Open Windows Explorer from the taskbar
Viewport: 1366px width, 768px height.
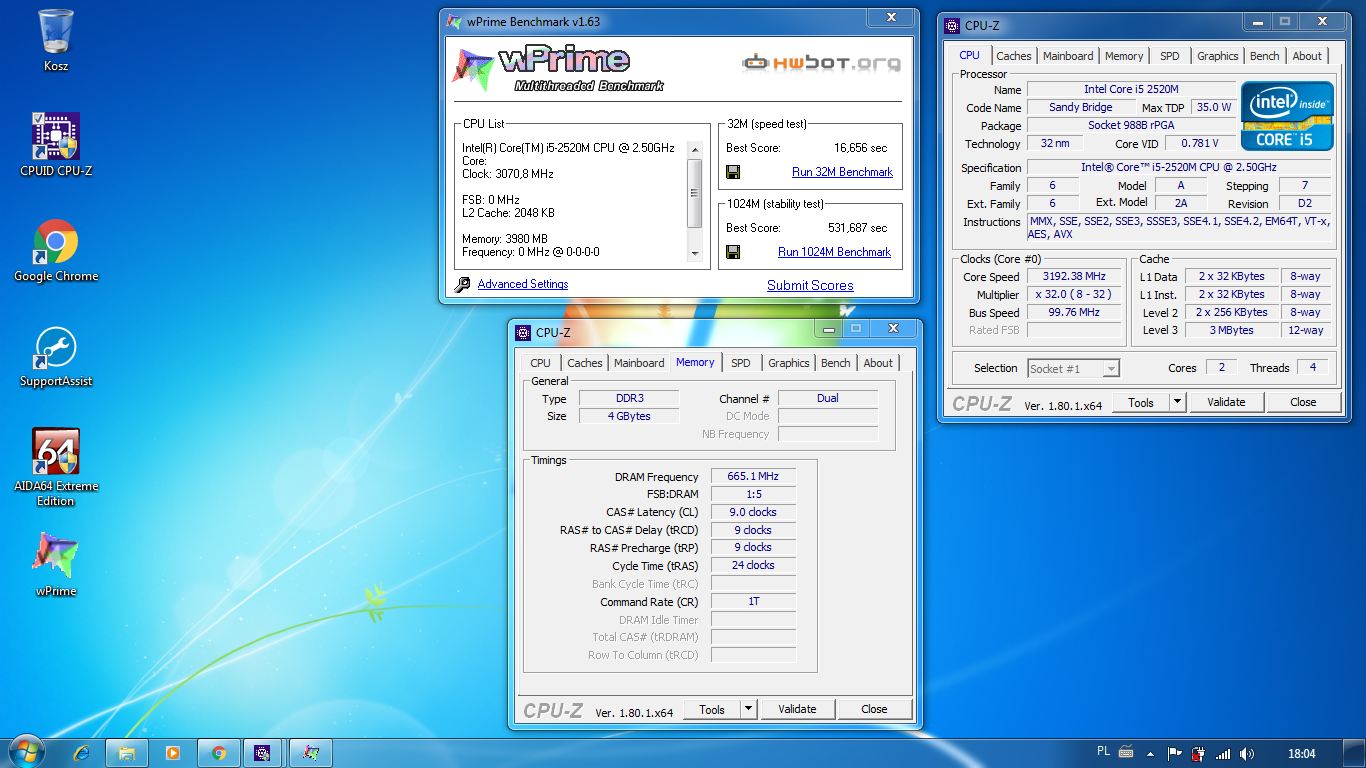pos(127,753)
